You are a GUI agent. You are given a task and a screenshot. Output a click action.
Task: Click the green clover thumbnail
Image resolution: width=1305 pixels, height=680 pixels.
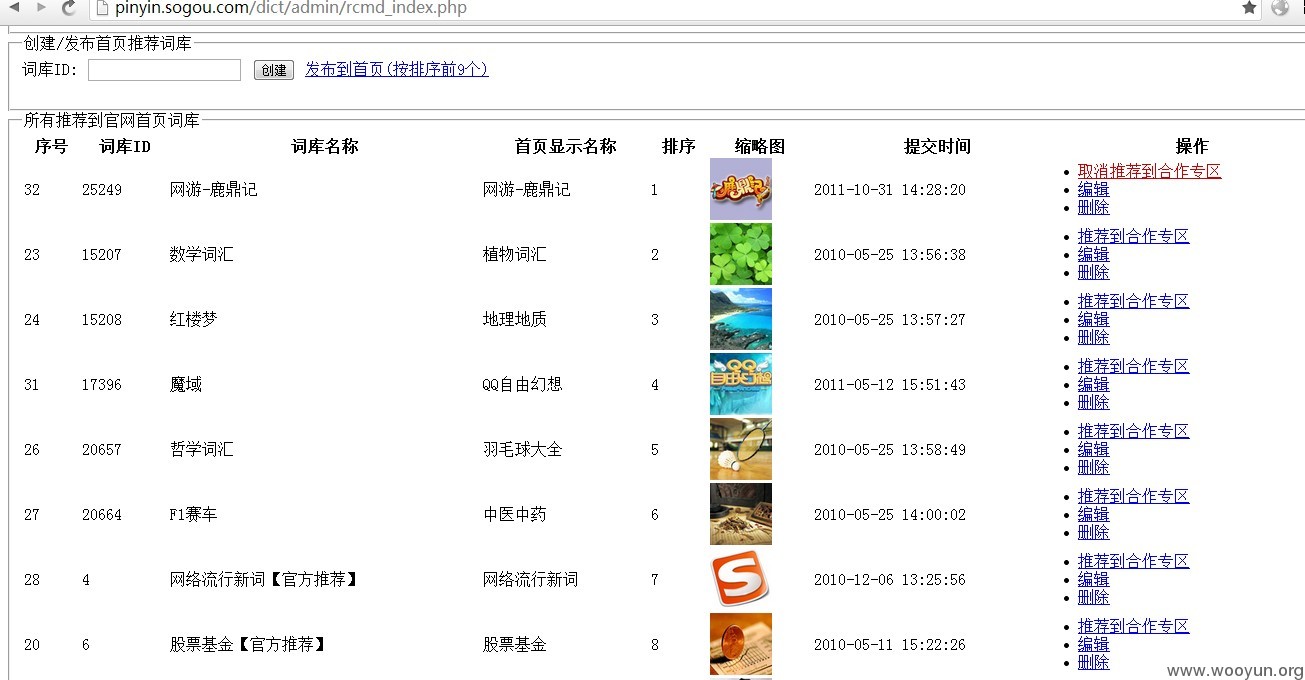coord(741,254)
